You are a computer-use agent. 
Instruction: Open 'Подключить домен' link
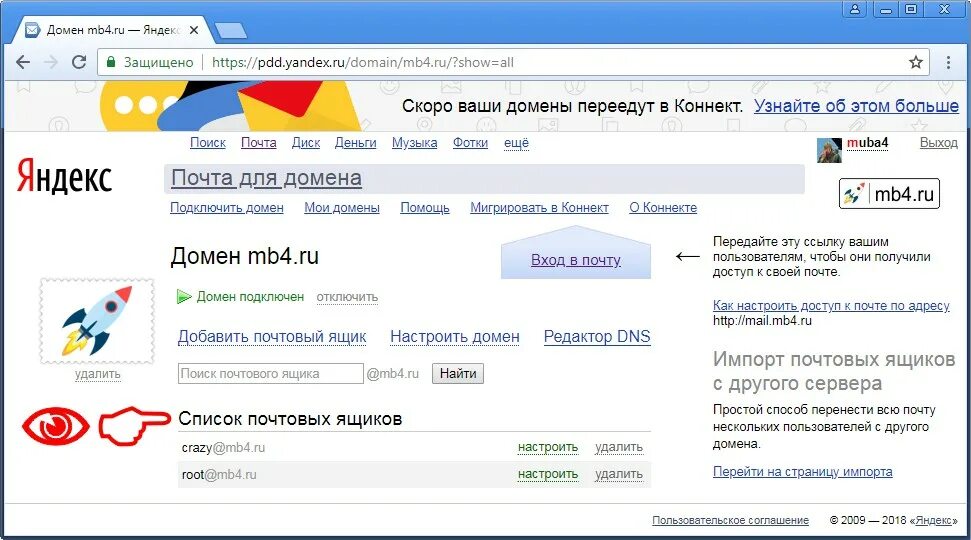point(227,208)
